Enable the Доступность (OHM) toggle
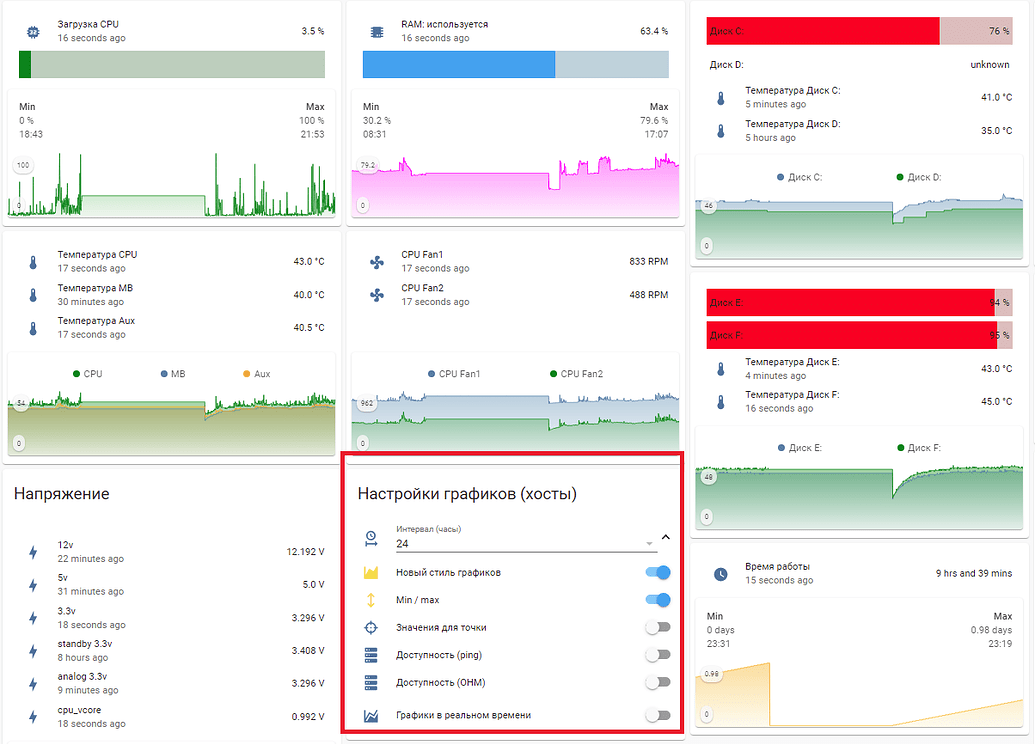The width and height of the screenshot is (1035, 744). coord(657,682)
